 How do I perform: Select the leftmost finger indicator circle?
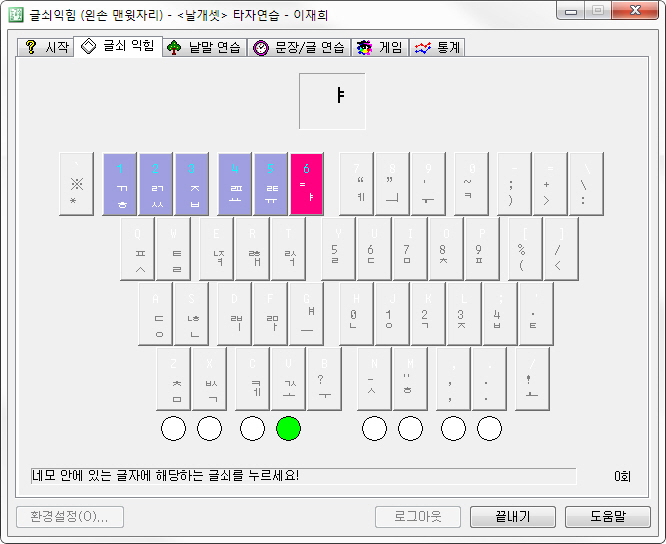[x=173, y=429]
